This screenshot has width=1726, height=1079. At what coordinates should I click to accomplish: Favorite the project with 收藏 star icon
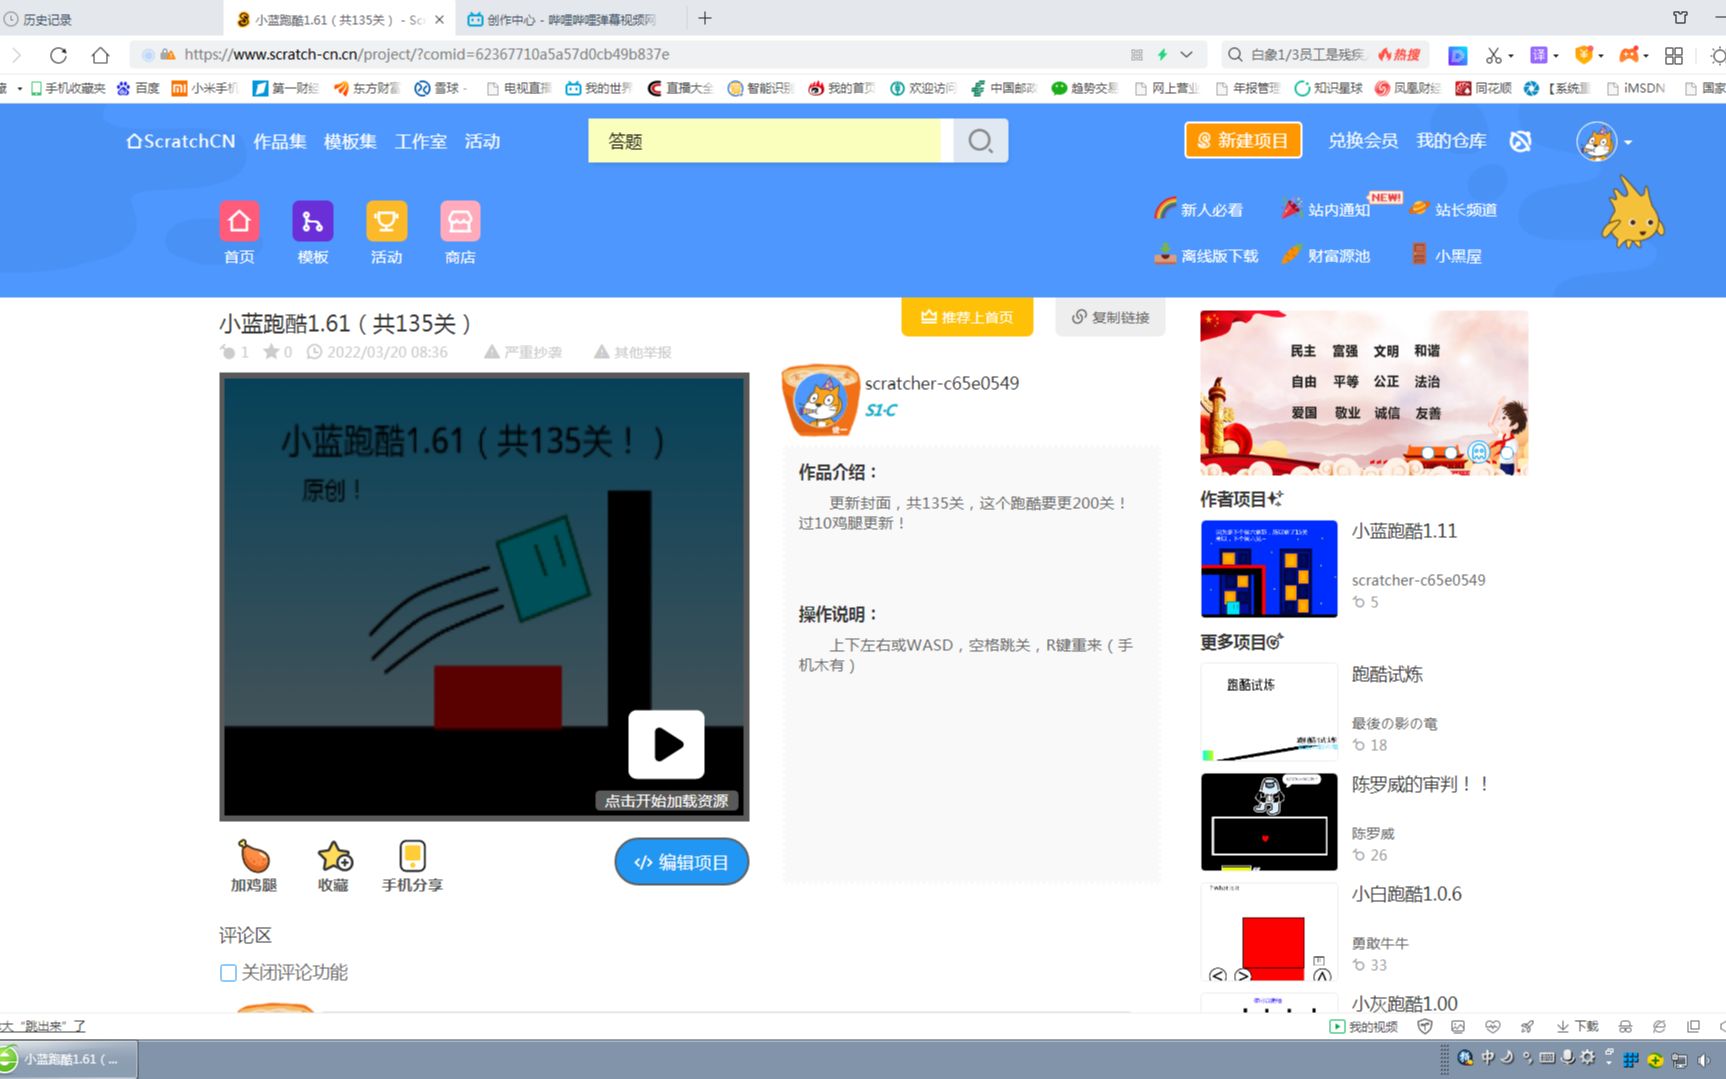pos(334,858)
